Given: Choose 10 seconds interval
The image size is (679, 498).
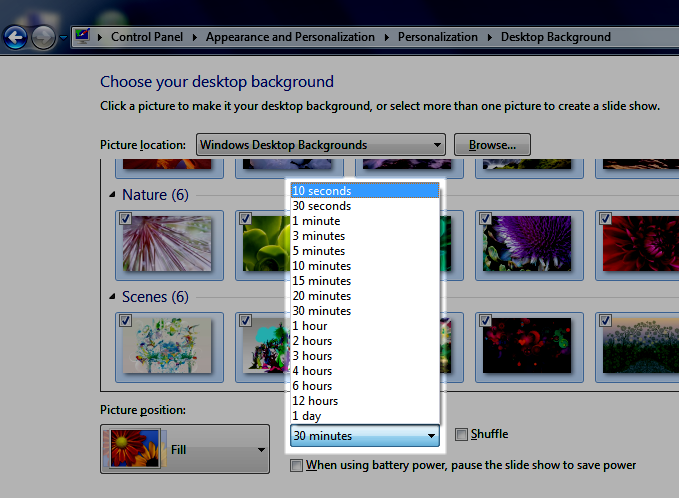Looking at the screenshot, I should tap(365, 191).
